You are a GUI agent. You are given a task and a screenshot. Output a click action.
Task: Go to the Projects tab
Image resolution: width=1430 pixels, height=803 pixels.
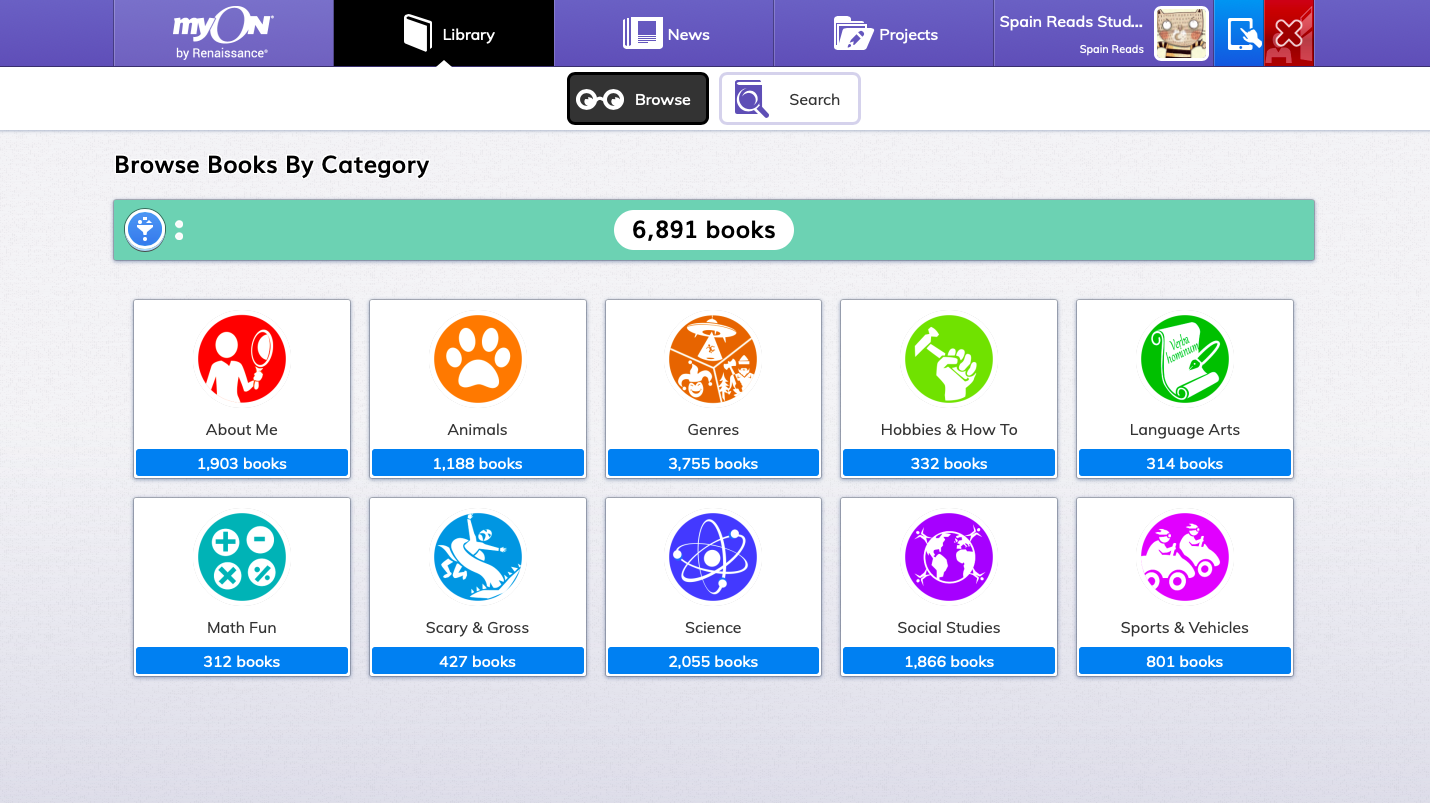coord(884,34)
